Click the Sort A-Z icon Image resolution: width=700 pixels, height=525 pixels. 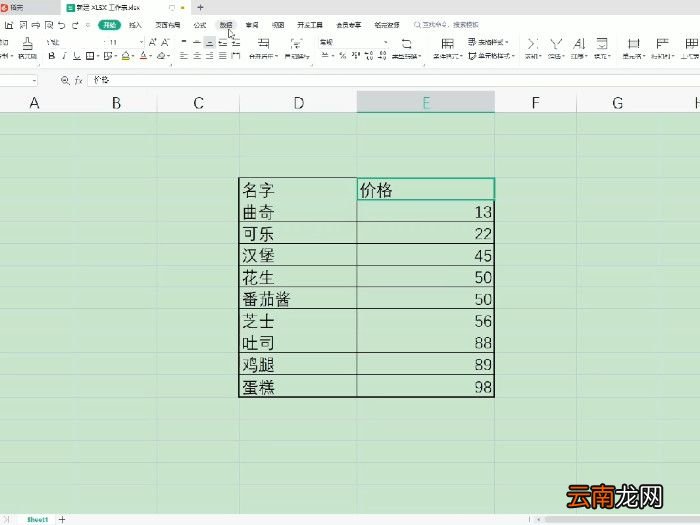579,44
